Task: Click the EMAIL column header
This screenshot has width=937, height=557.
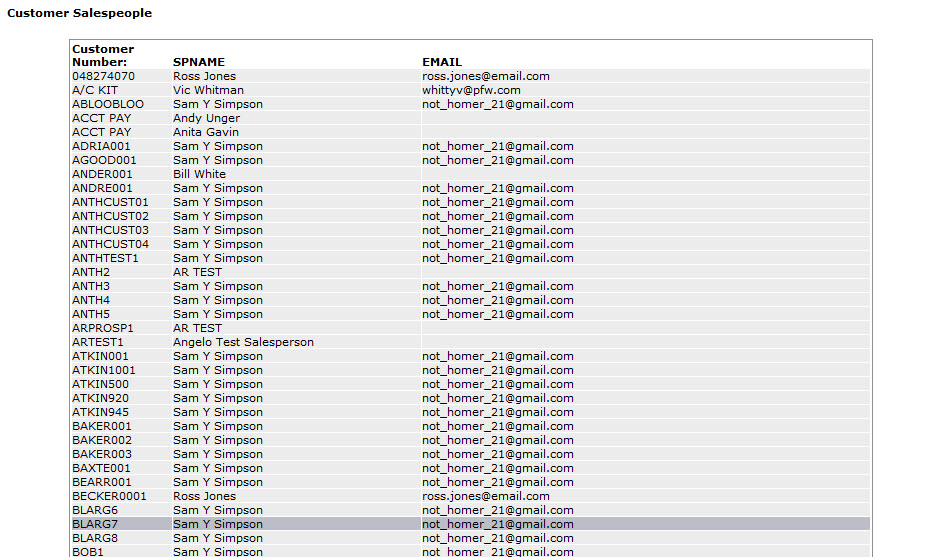Action: [442, 62]
